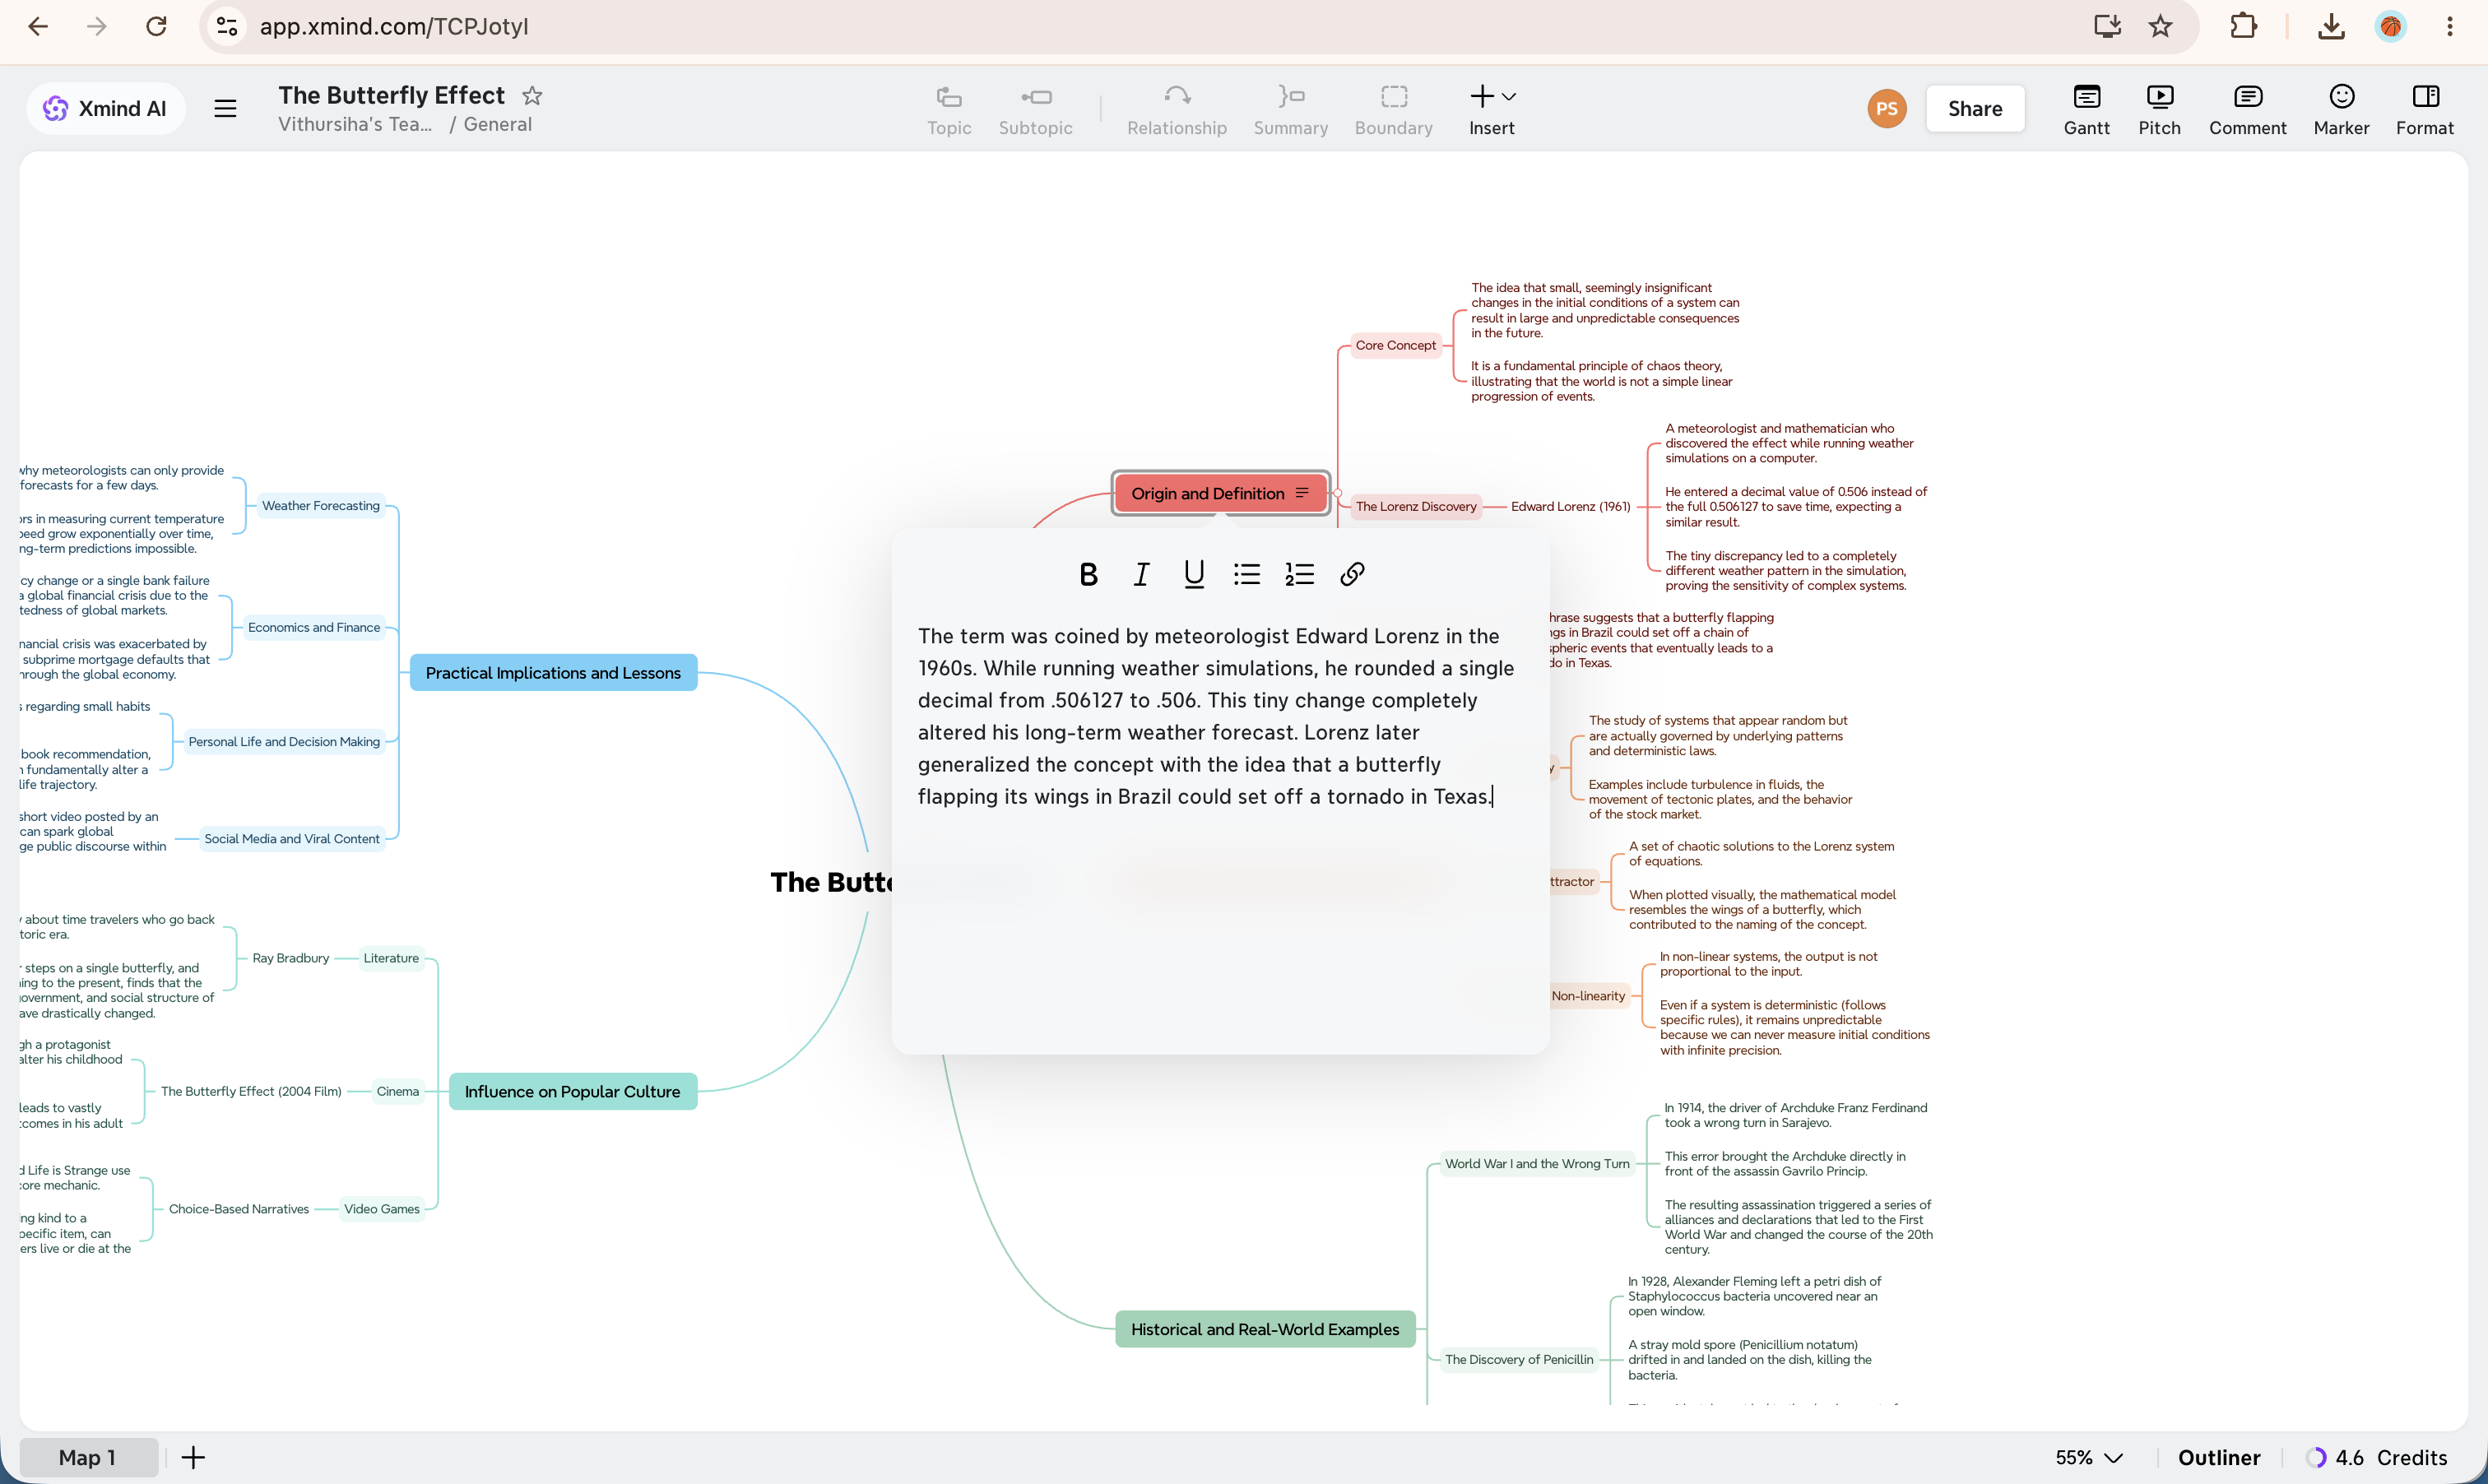Image resolution: width=2488 pixels, height=1484 pixels.
Task: Open the Vithursiha's Team breadcrumb
Action: 355,125
